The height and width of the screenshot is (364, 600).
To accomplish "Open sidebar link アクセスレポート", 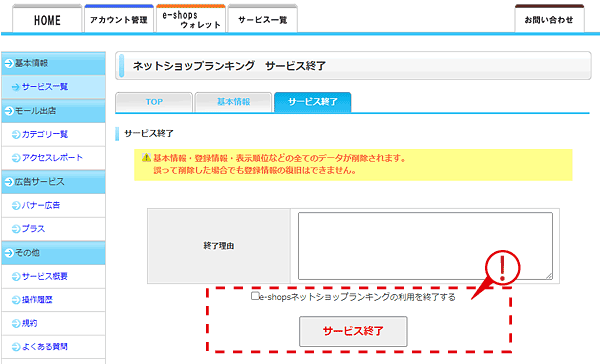I will 52,158.
